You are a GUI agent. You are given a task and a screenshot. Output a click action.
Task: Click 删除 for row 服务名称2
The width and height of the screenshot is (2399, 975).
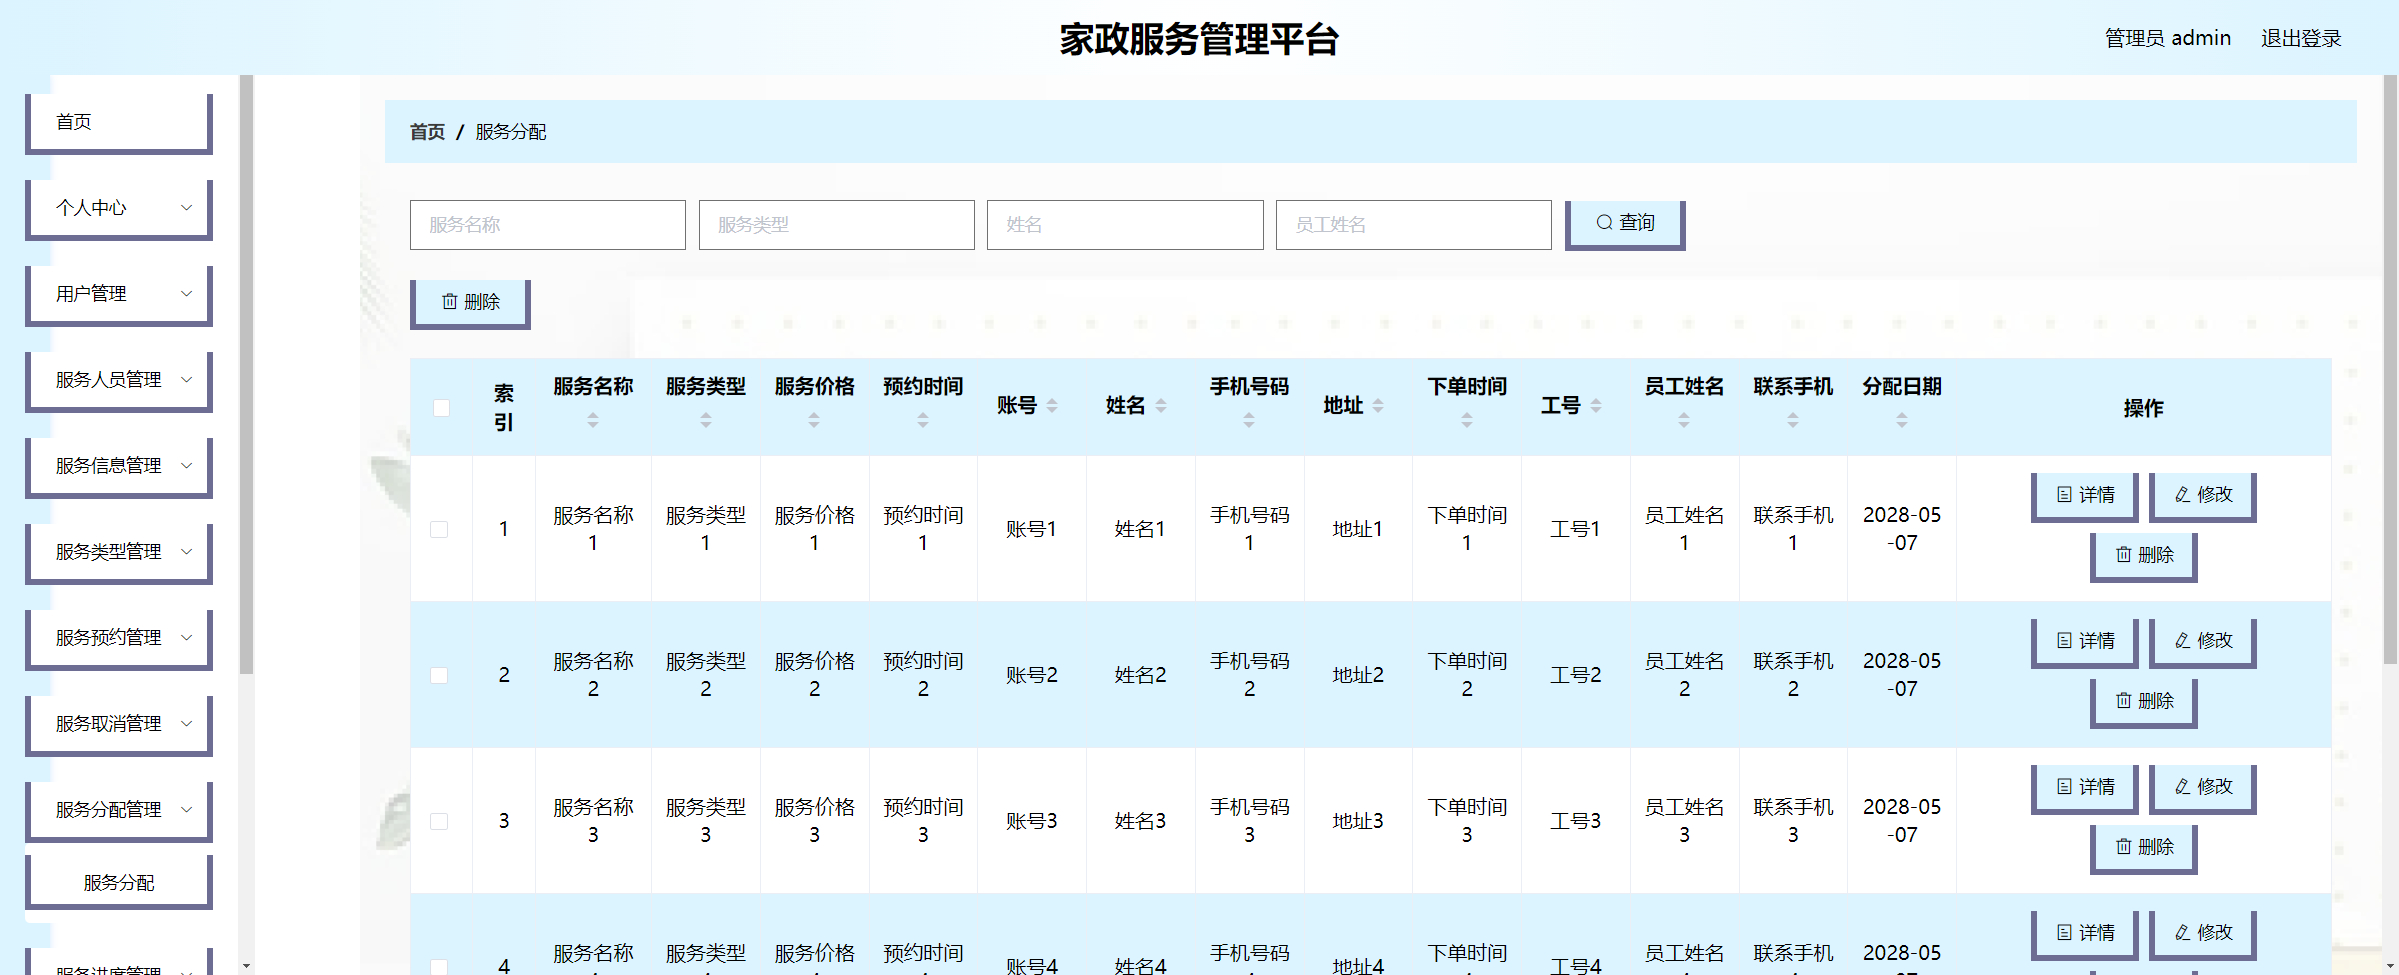click(2144, 702)
